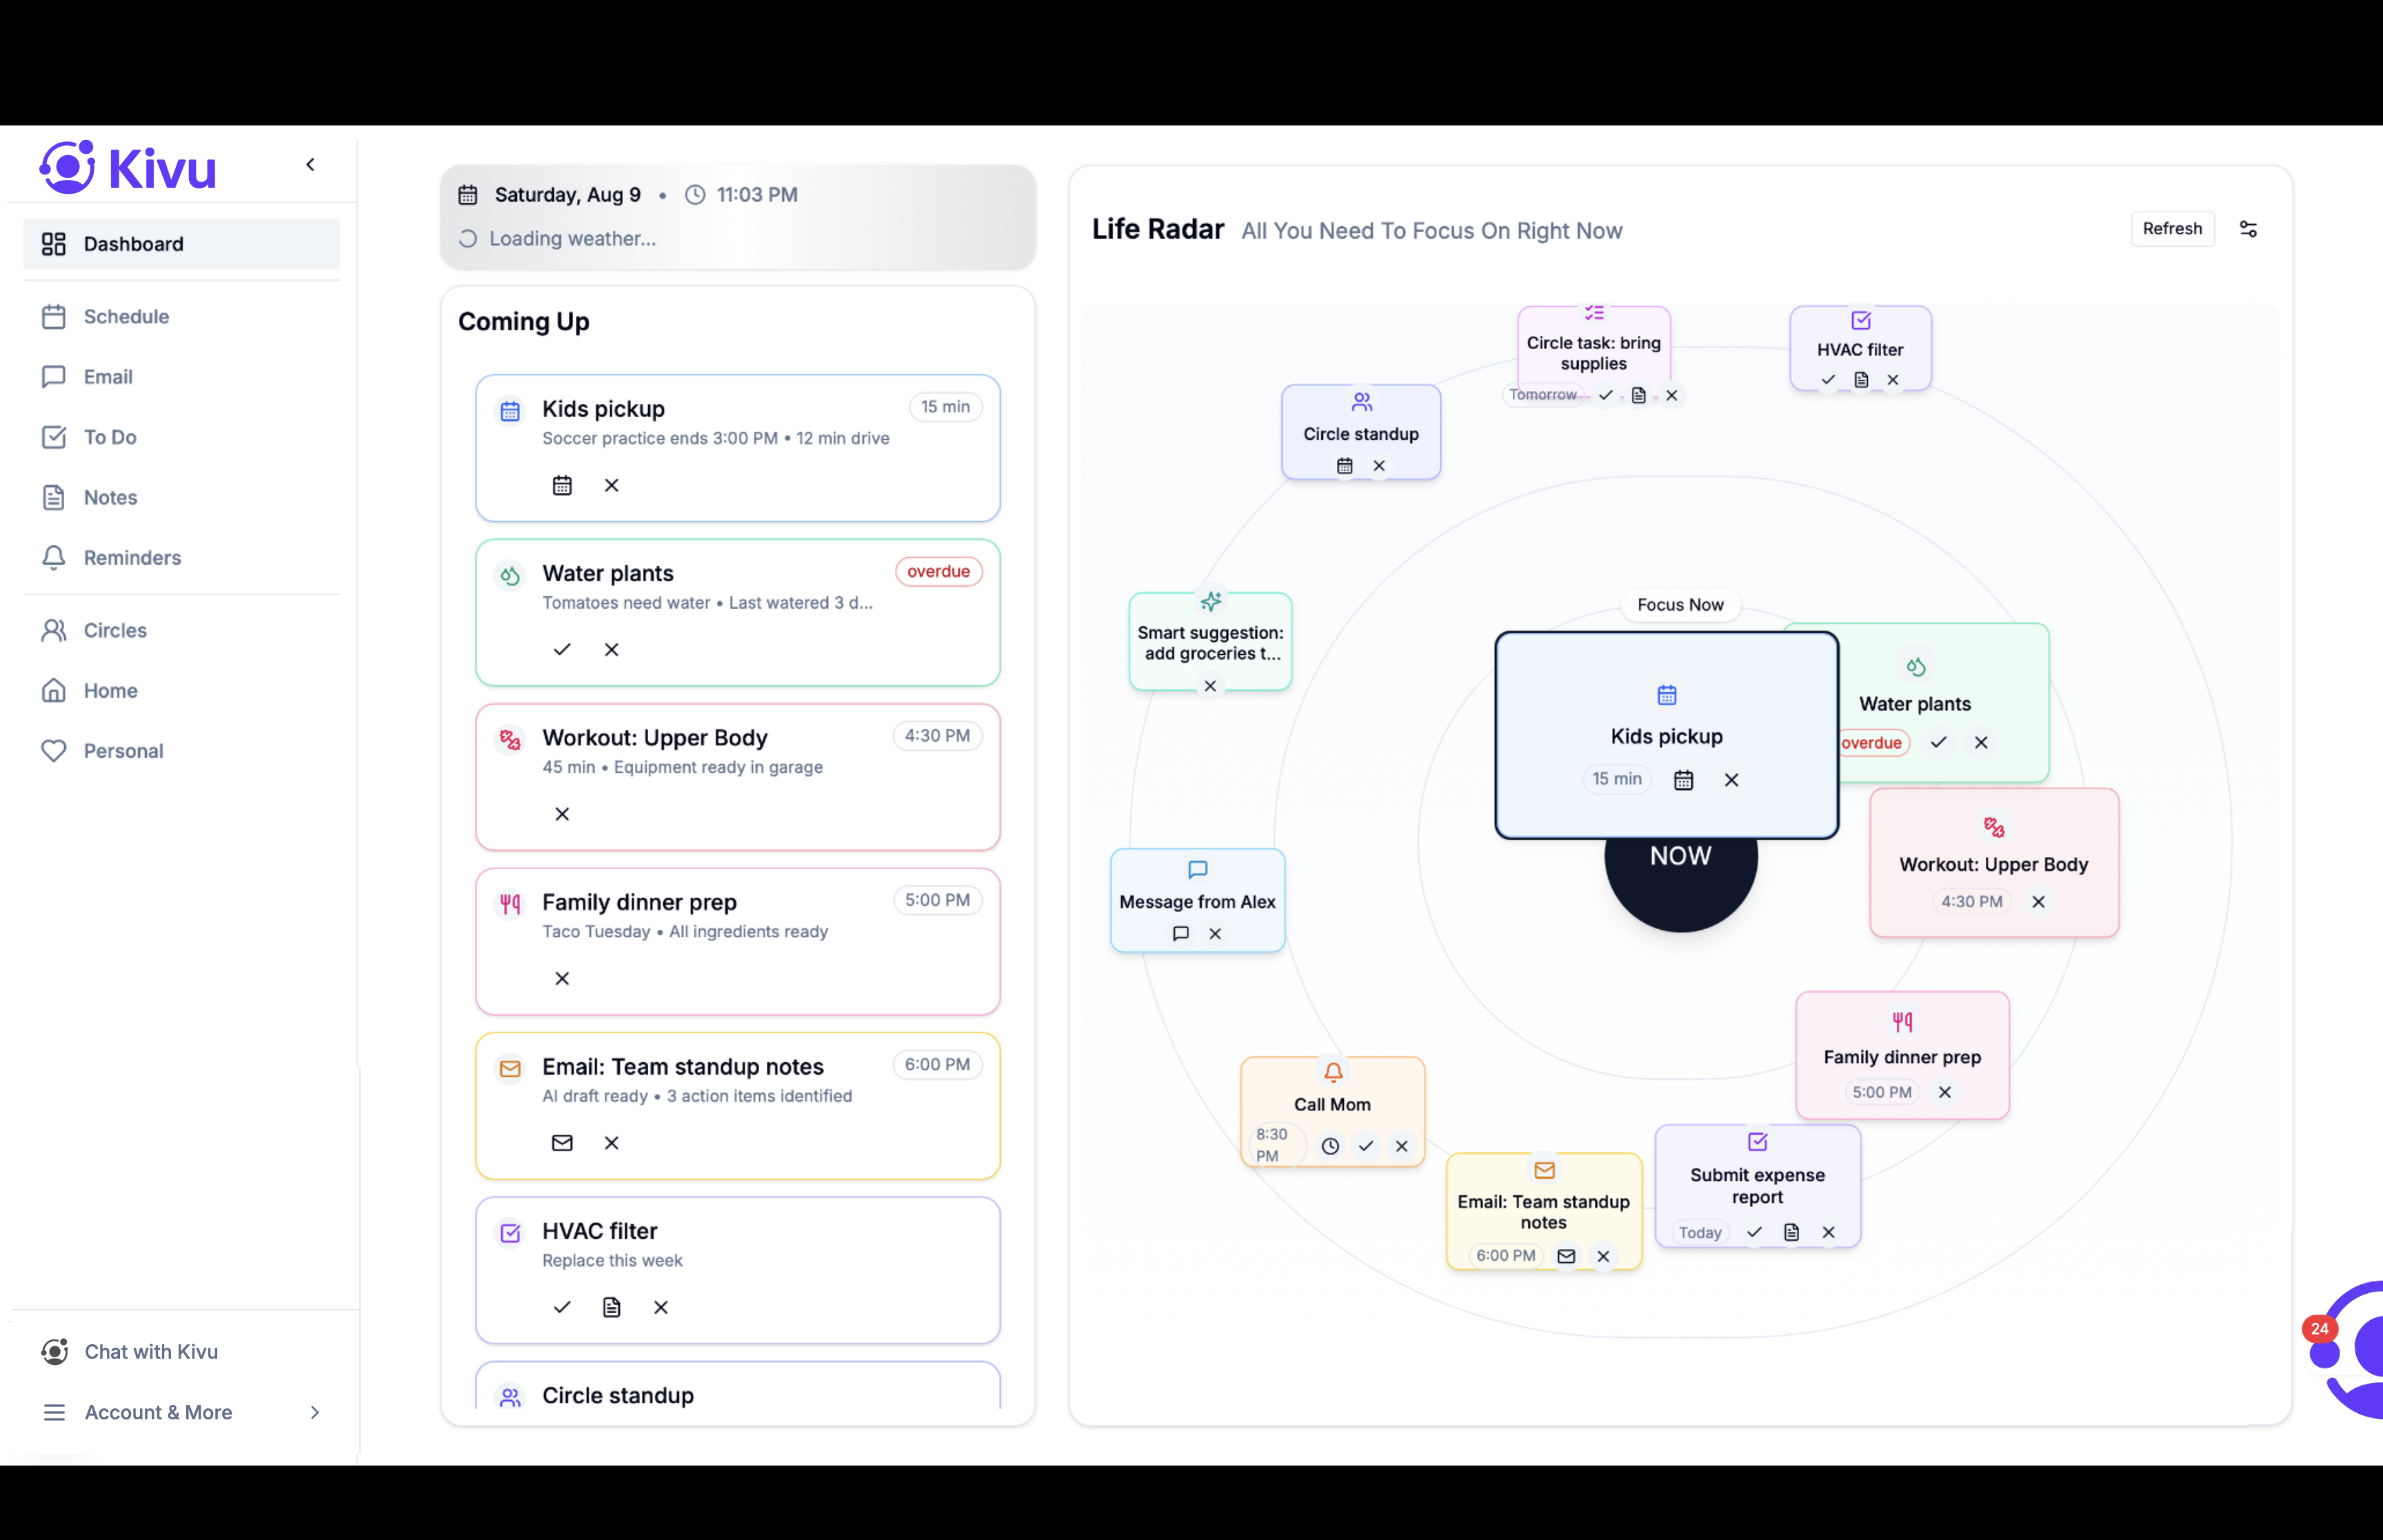Image resolution: width=2383 pixels, height=1540 pixels.
Task: Collapse the sidebar using the chevron
Action: 310,164
